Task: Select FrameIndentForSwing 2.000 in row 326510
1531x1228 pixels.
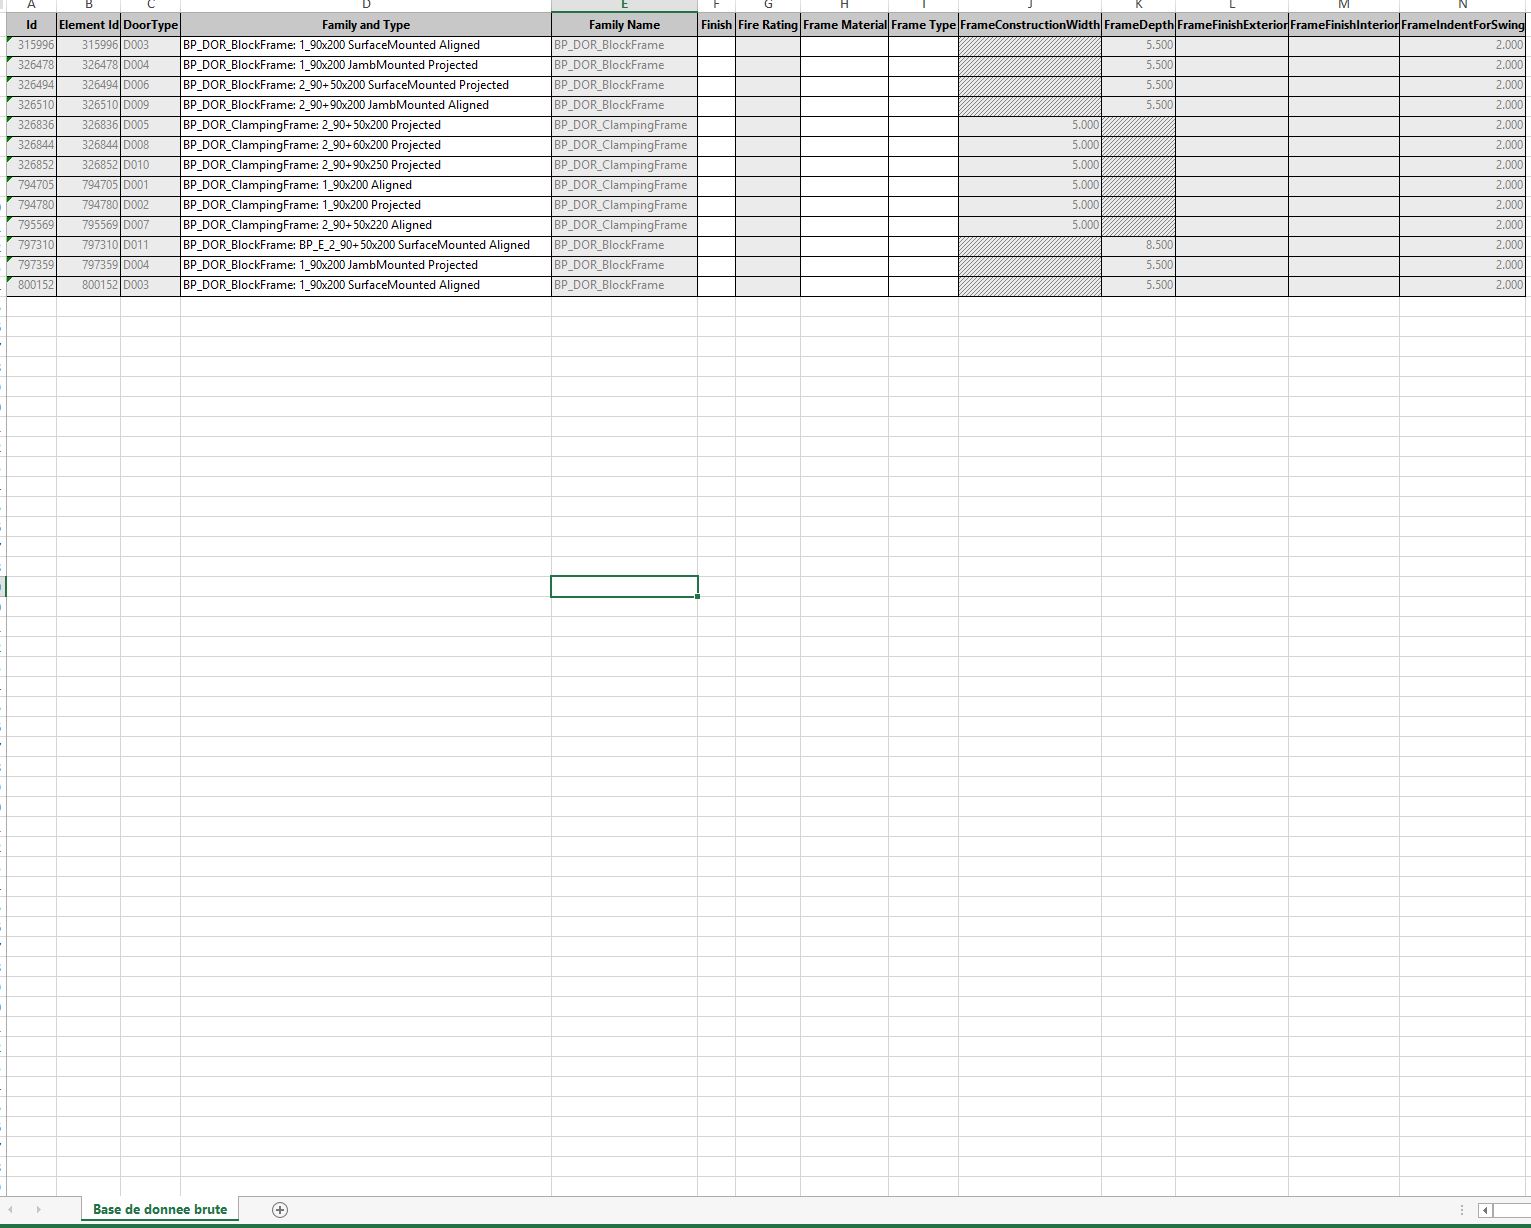Action: point(1462,105)
